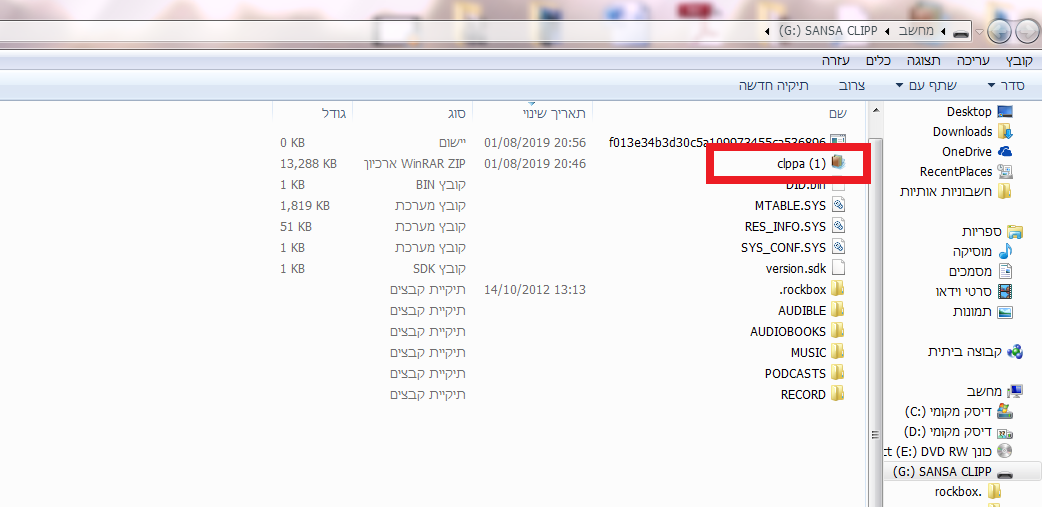Open the address bar history dropdown arrow
Screen dimensions: 1042x507
click(979, 32)
